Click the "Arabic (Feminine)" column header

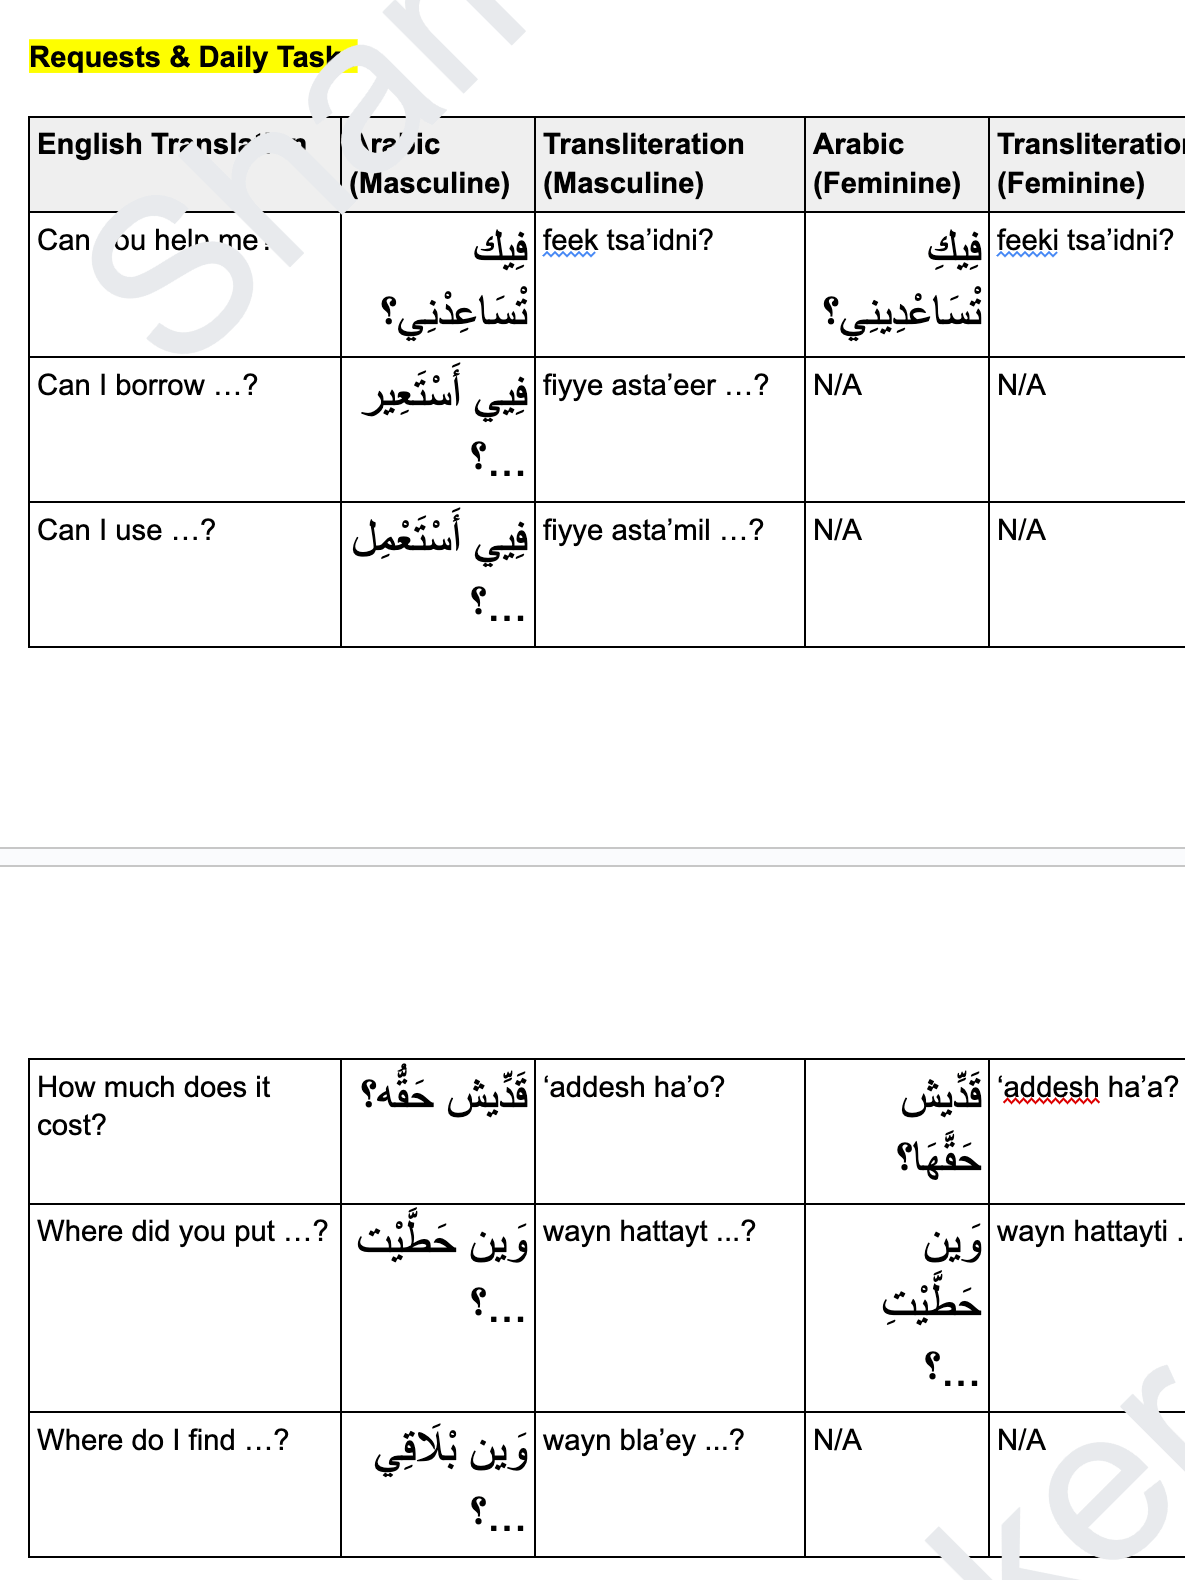pos(886,163)
